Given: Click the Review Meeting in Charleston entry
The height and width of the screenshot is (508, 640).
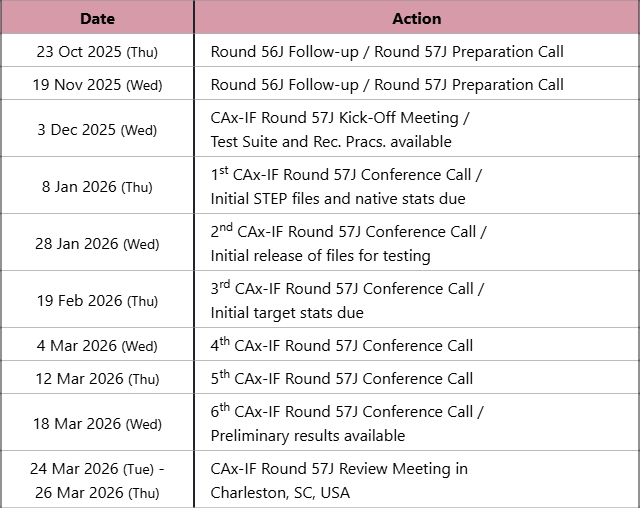Looking at the screenshot, I should [339, 480].
